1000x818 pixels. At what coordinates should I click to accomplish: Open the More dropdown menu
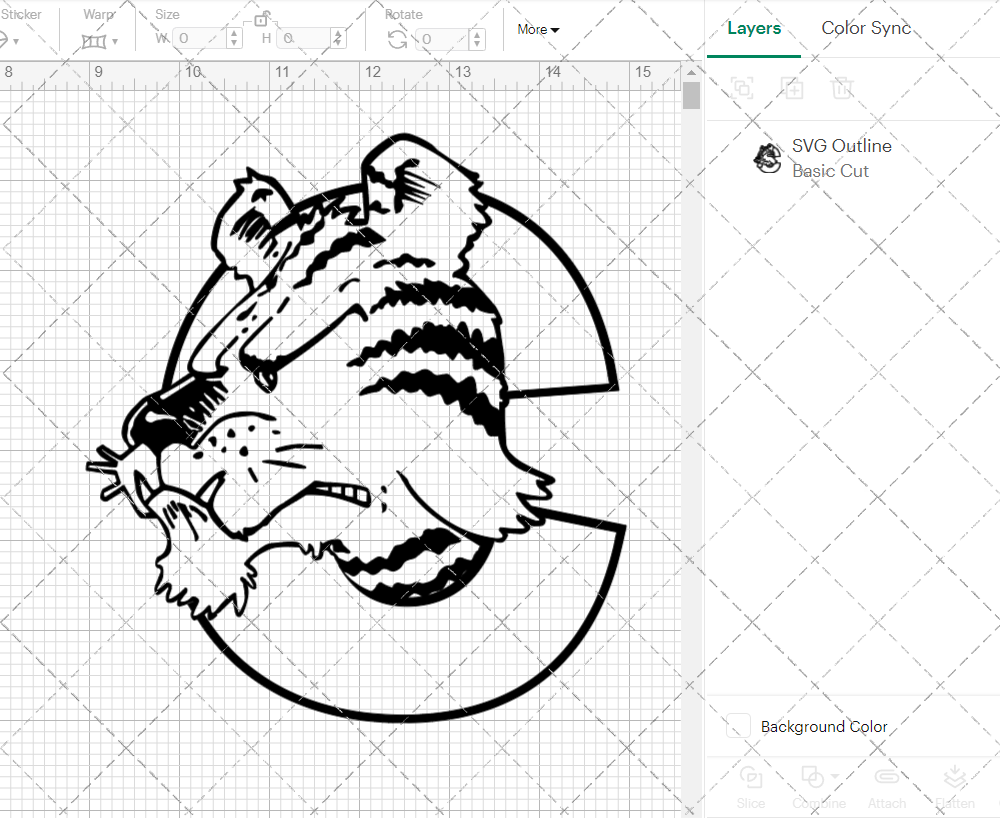pyautogui.click(x=537, y=30)
